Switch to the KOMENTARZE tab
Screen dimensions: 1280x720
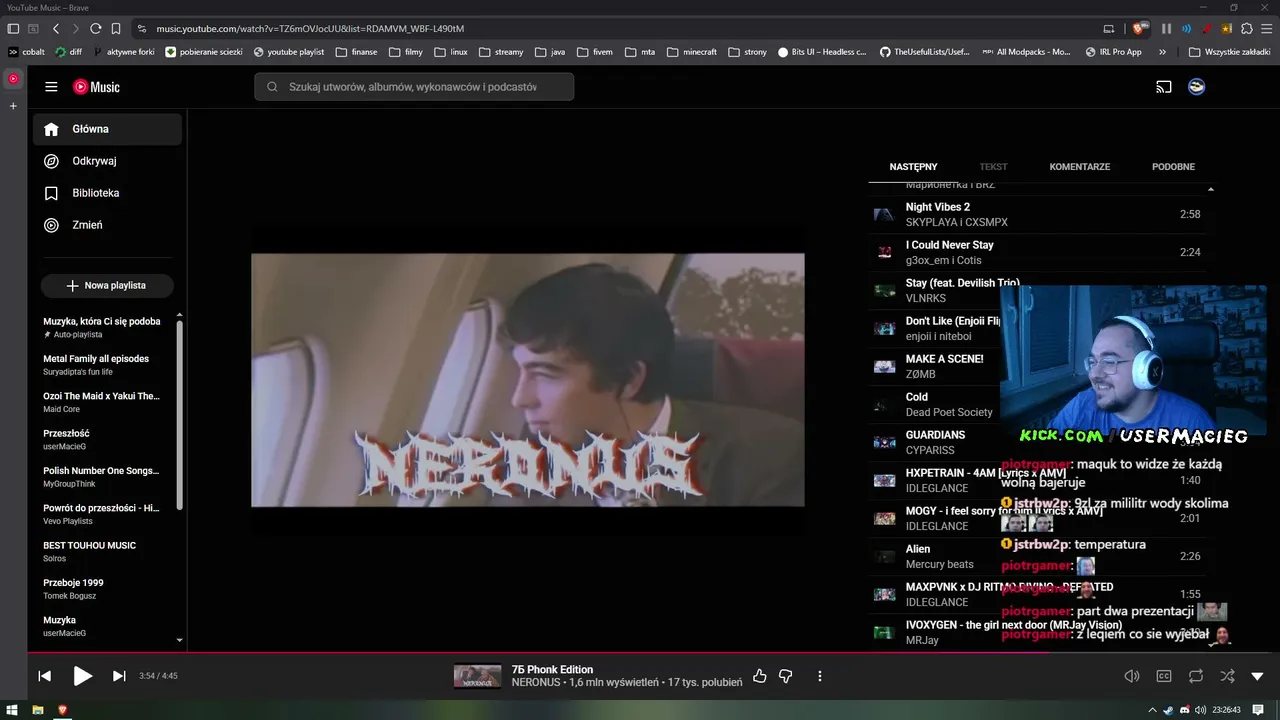pyautogui.click(x=1079, y=167)
